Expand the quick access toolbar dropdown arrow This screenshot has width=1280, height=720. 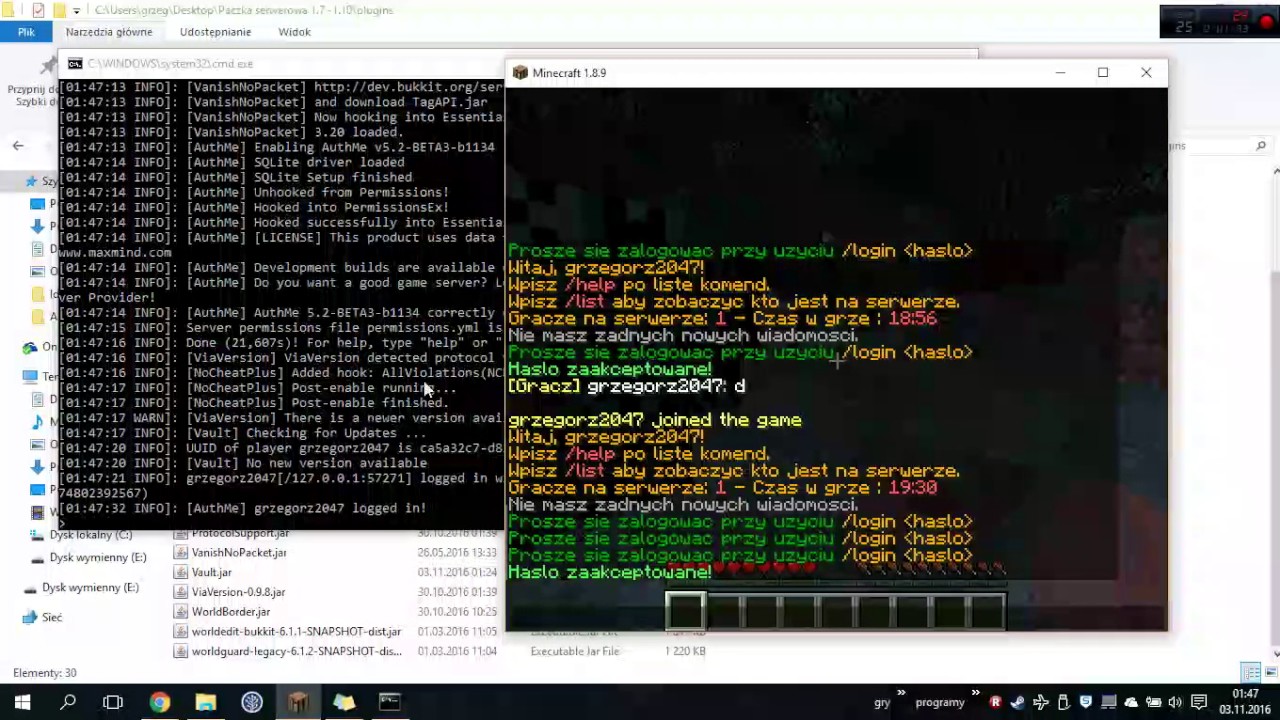[x=79, y=11]
